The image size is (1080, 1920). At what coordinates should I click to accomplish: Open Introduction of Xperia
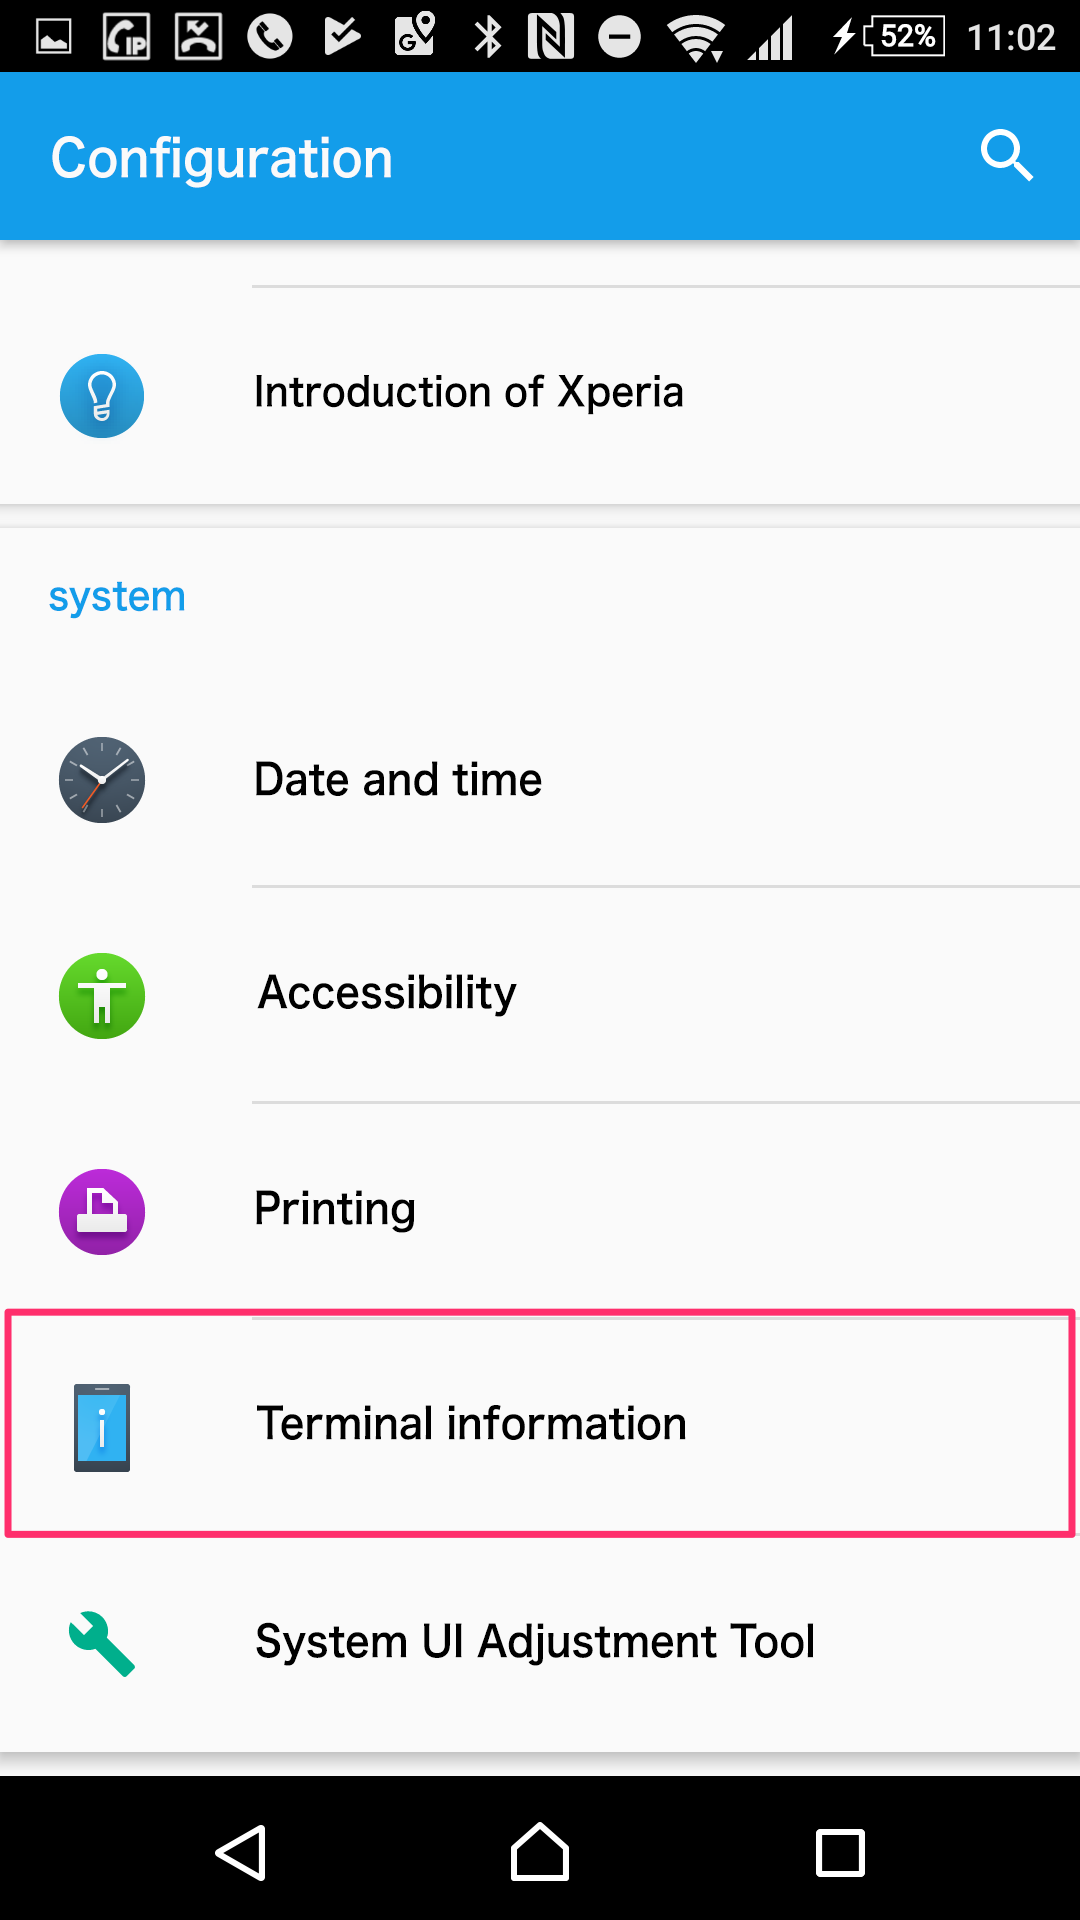(x=468, y=393)
